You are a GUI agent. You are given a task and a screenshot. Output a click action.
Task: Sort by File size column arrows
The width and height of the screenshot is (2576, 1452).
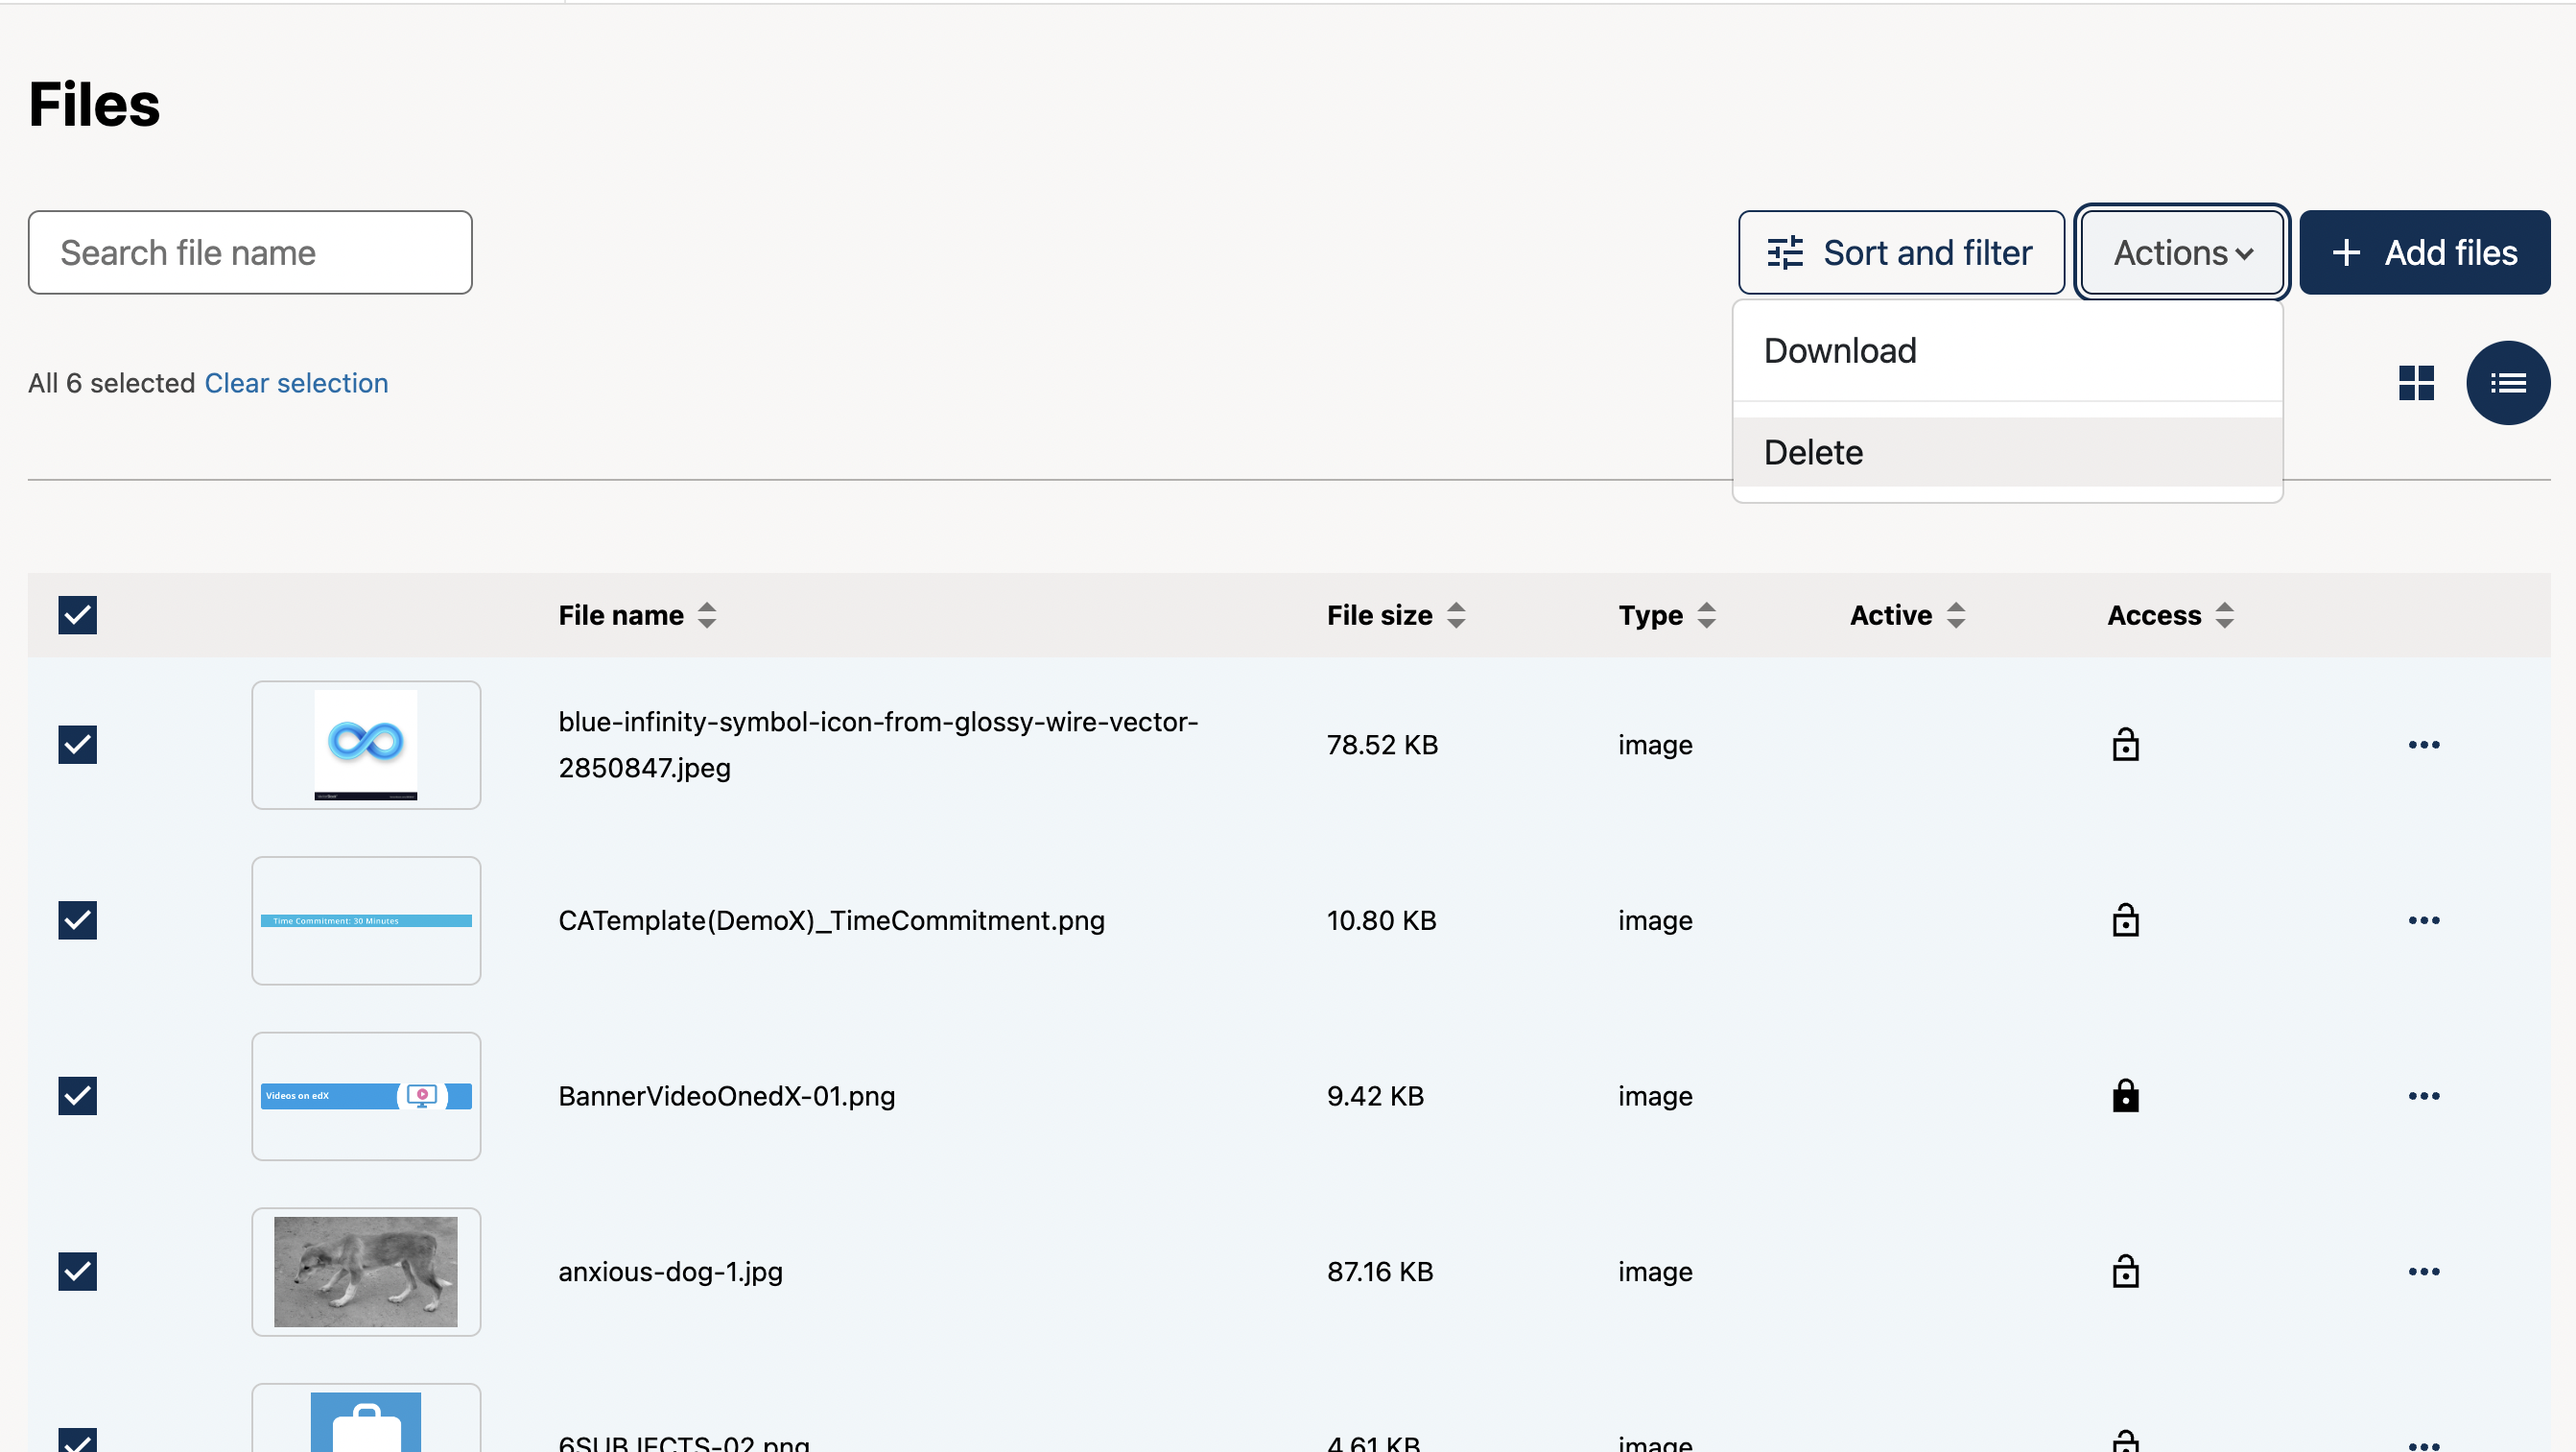tap(1456, 615)
